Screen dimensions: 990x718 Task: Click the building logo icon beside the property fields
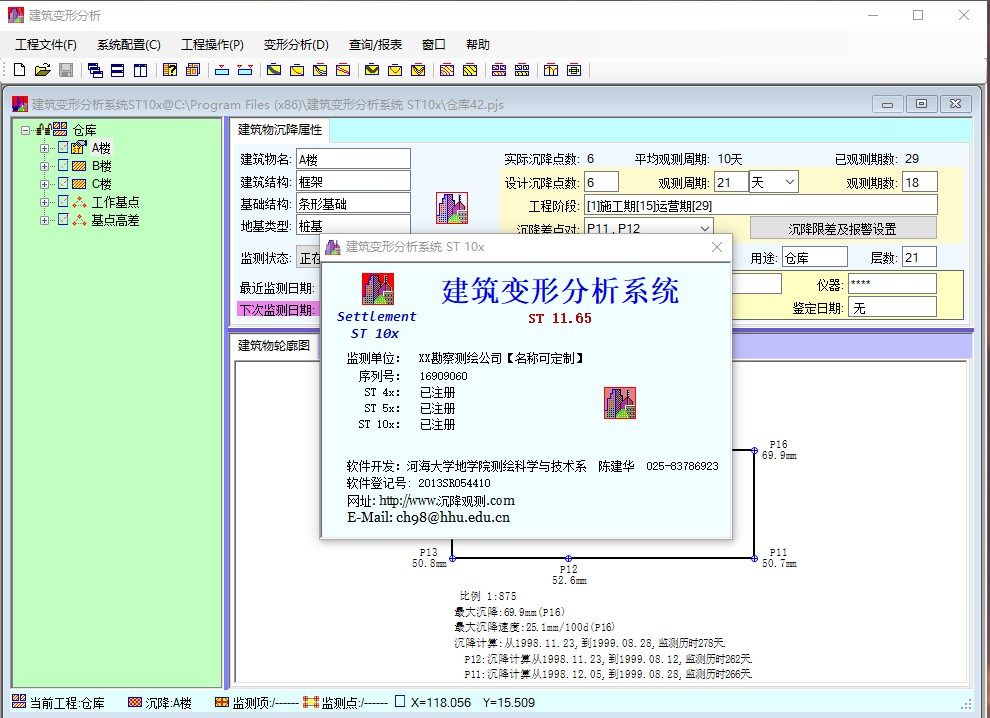pyautogui.click(x=453, y=207)
